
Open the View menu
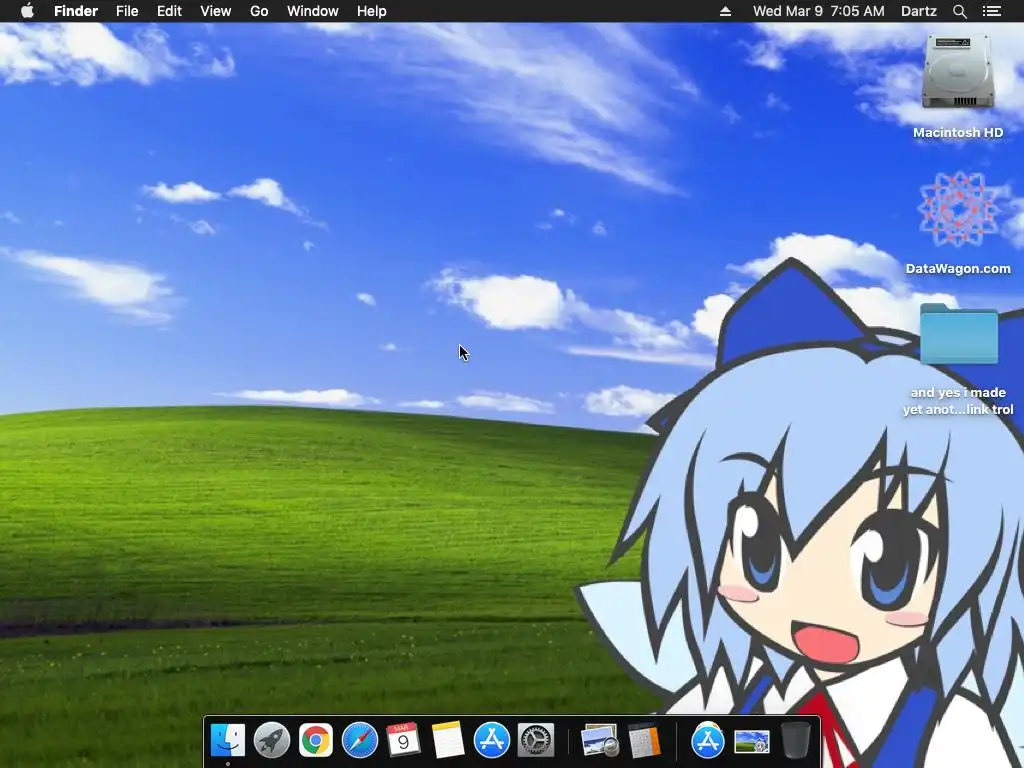[x=216, y=11]
